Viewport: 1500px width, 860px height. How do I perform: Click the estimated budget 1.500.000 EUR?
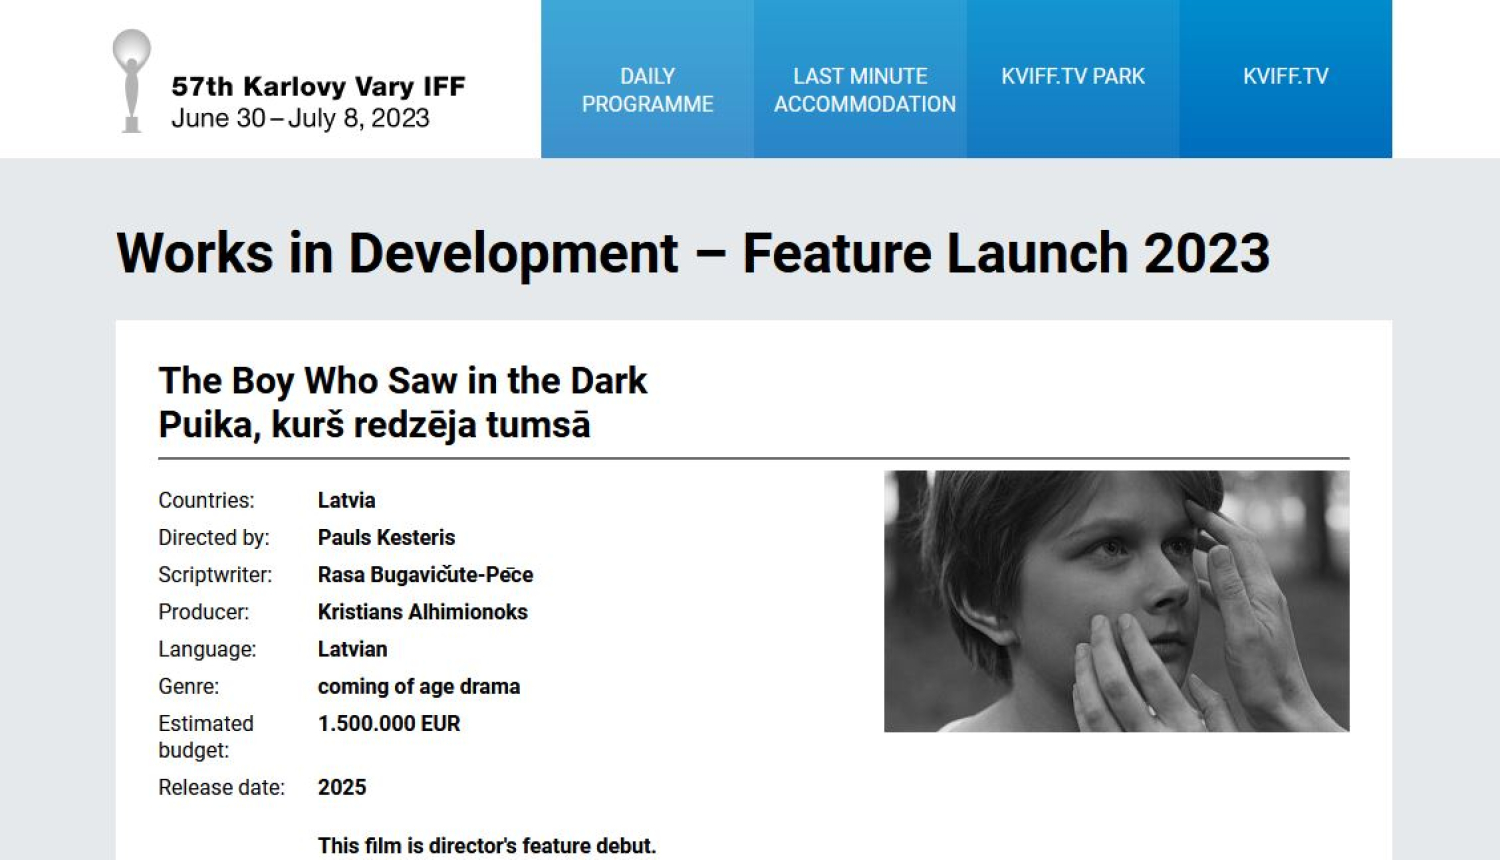pos(388,724)
